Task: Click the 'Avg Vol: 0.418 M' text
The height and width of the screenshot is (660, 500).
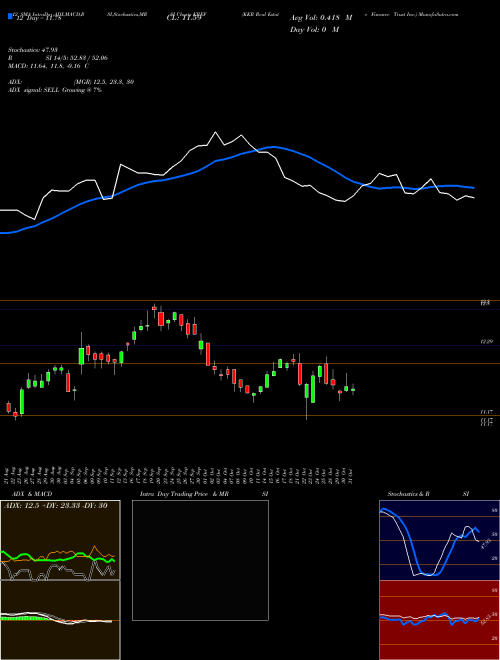Action: [x=321, y=18]
